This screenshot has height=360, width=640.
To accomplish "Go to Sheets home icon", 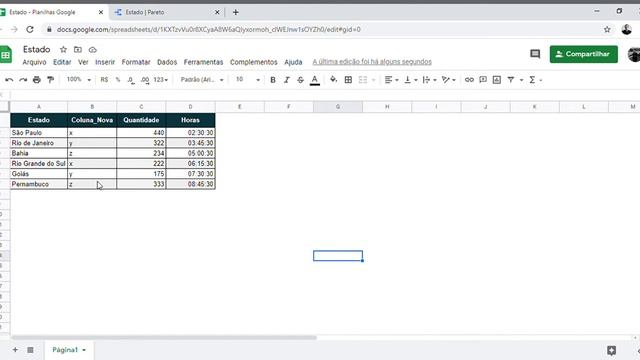I will (6, 54).
